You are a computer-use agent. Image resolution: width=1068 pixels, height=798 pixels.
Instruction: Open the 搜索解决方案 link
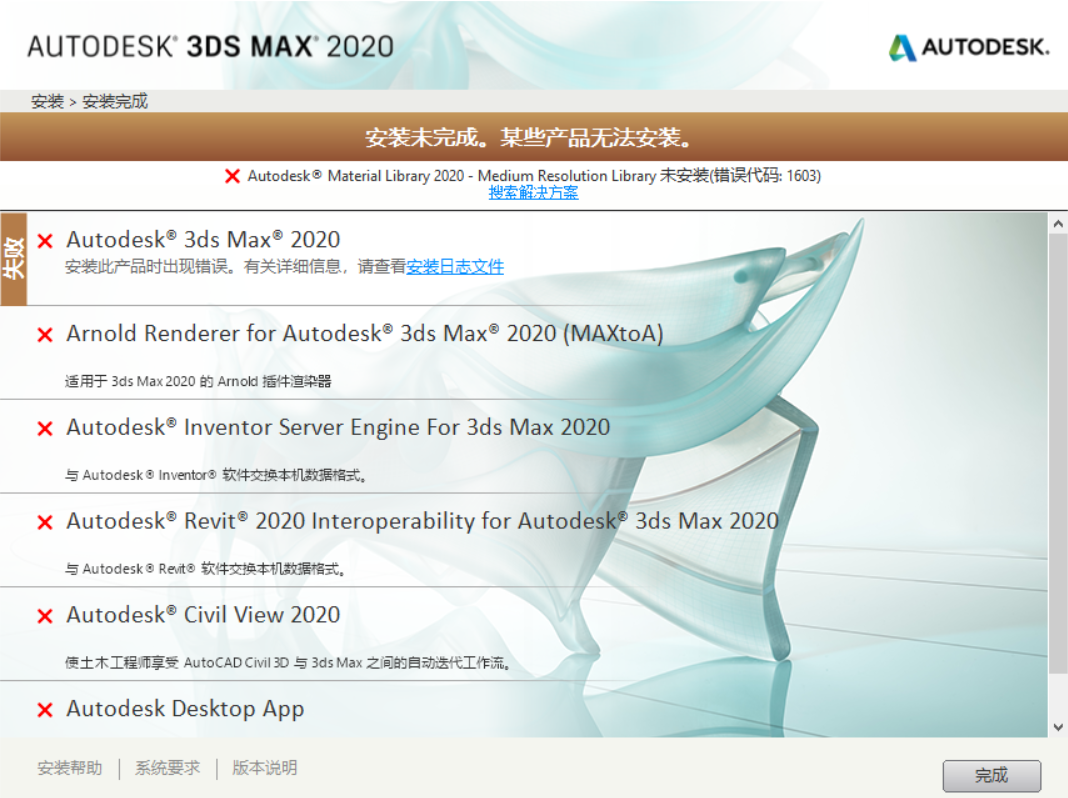(x=533, y=193)
